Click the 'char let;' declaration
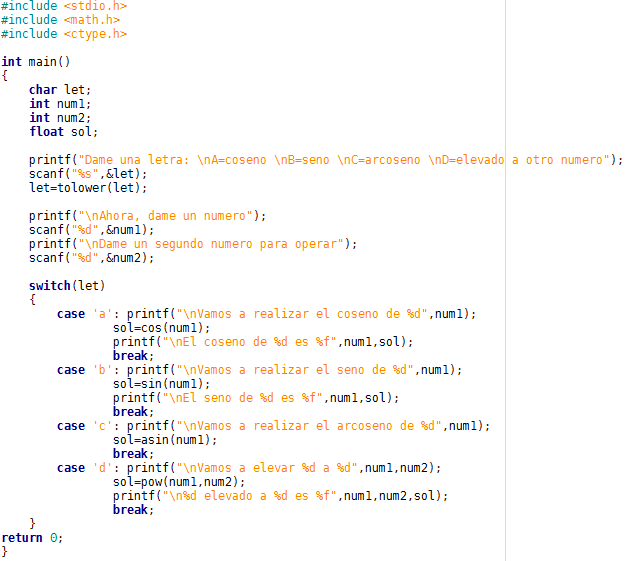The height and width of the screenshot is (561, 626). (60, 89)
